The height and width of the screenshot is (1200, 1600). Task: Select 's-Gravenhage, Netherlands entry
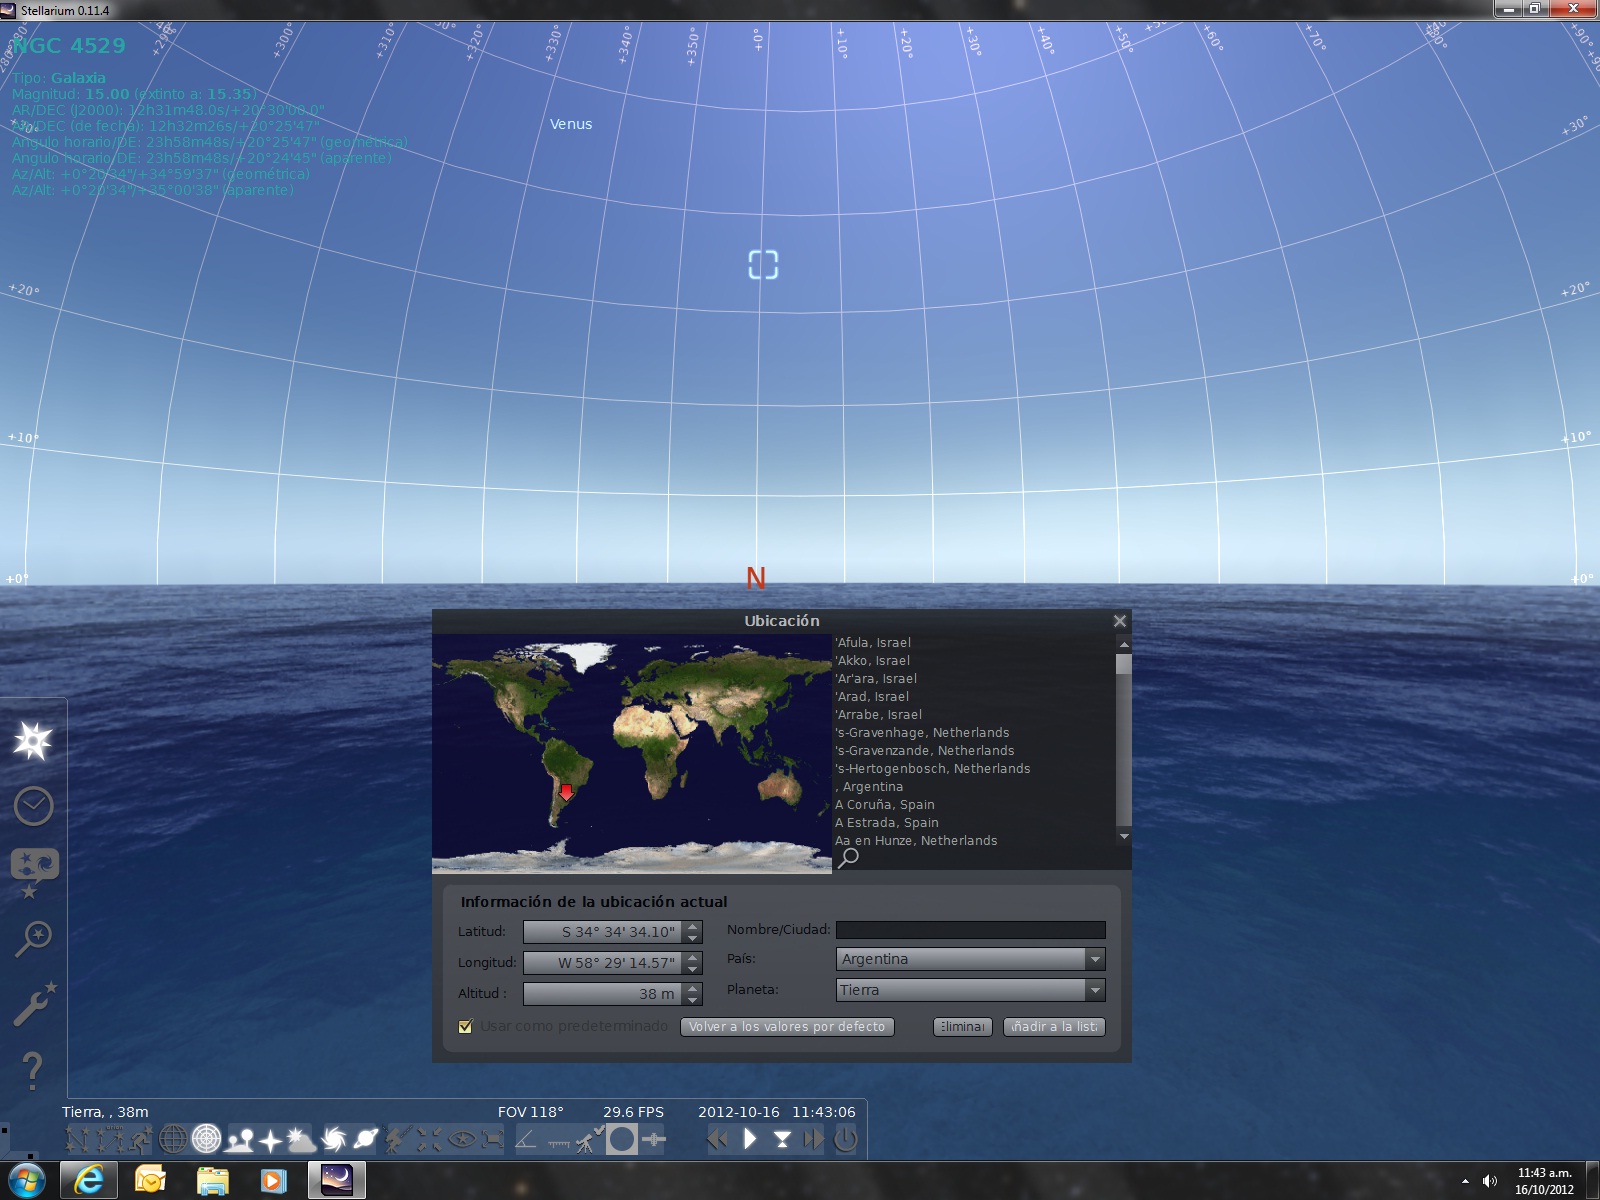click(x=922, y=732)
